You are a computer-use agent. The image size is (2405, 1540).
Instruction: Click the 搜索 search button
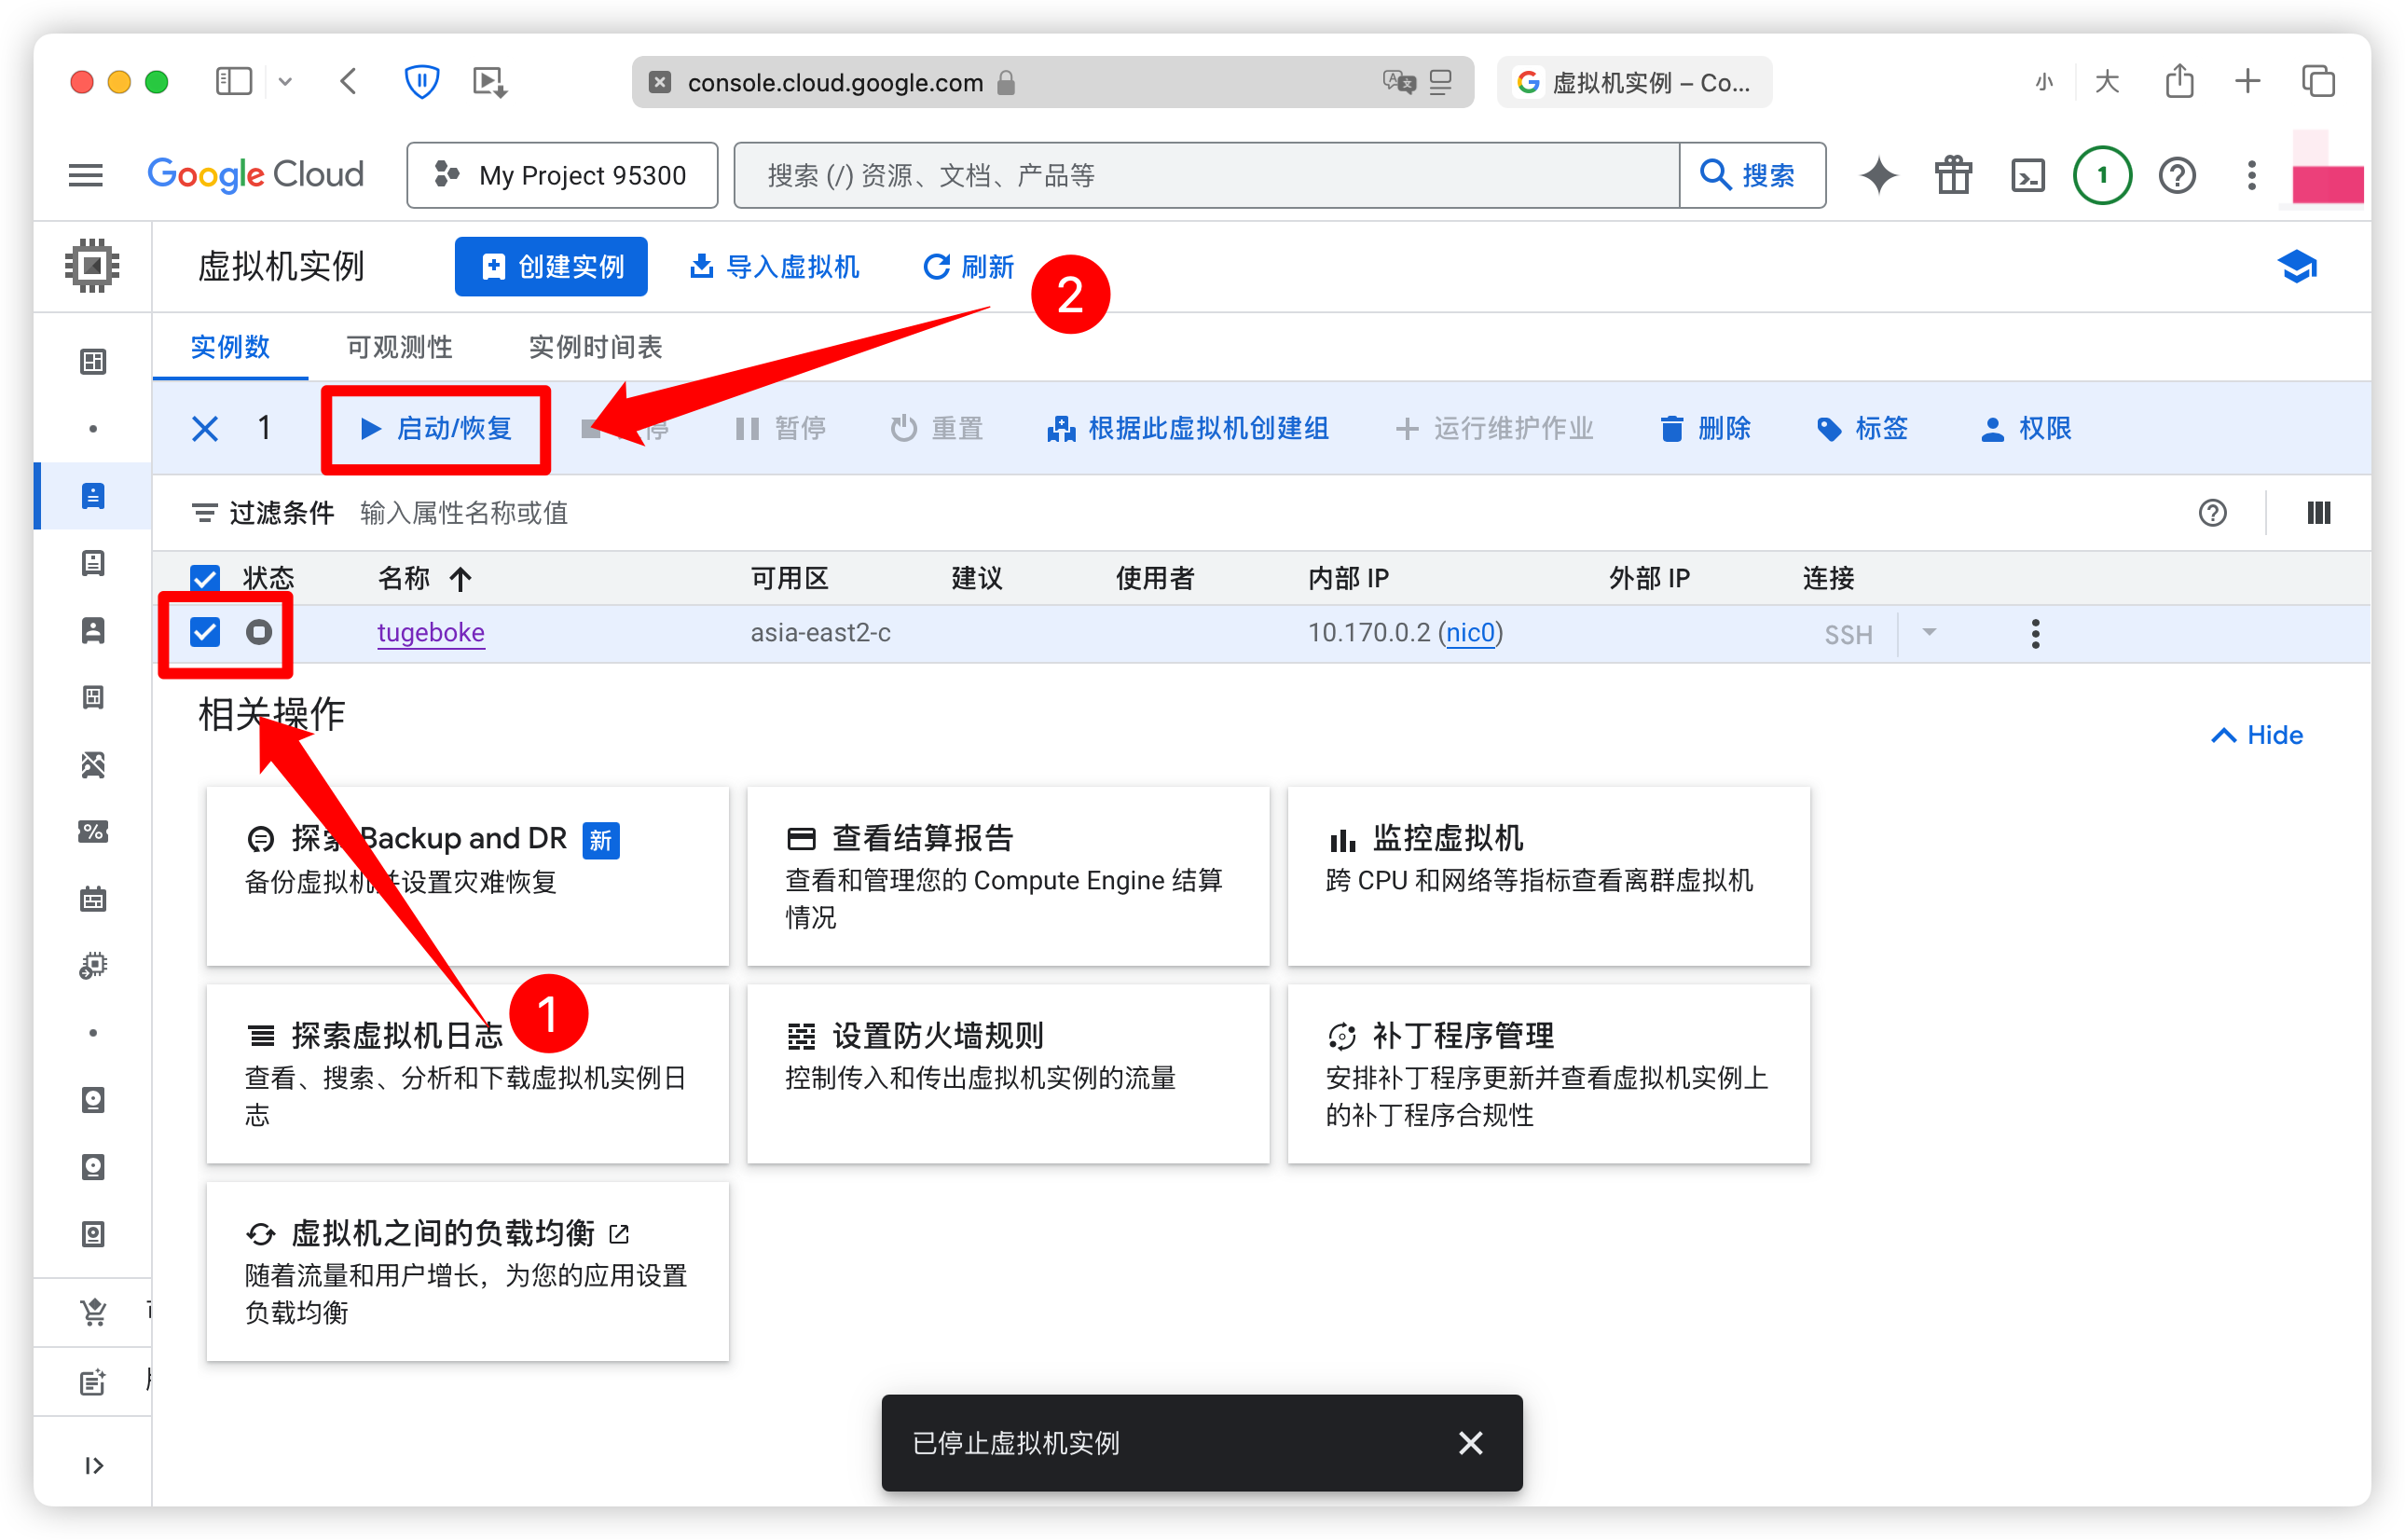(x=1752, y=175)
